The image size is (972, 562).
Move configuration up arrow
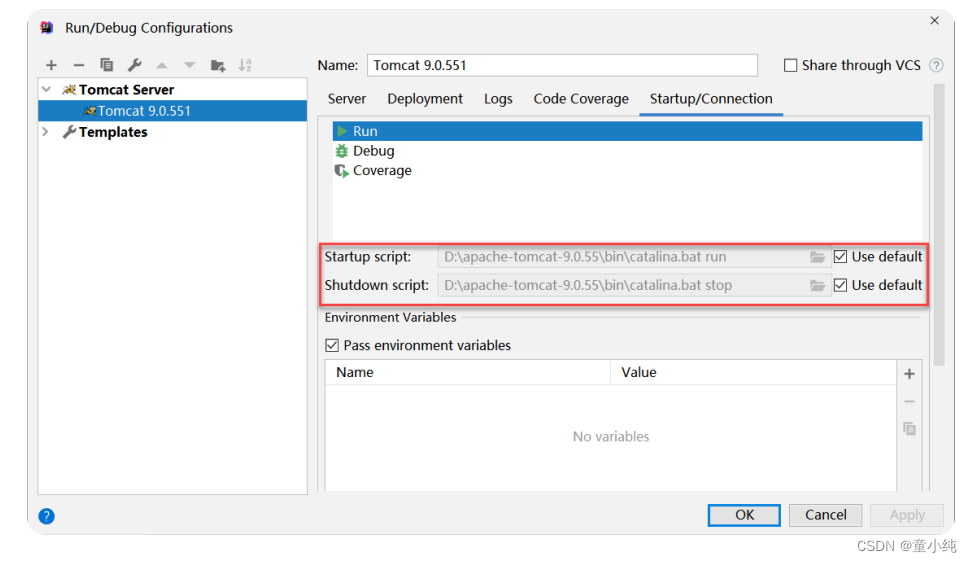click(162, 65)
